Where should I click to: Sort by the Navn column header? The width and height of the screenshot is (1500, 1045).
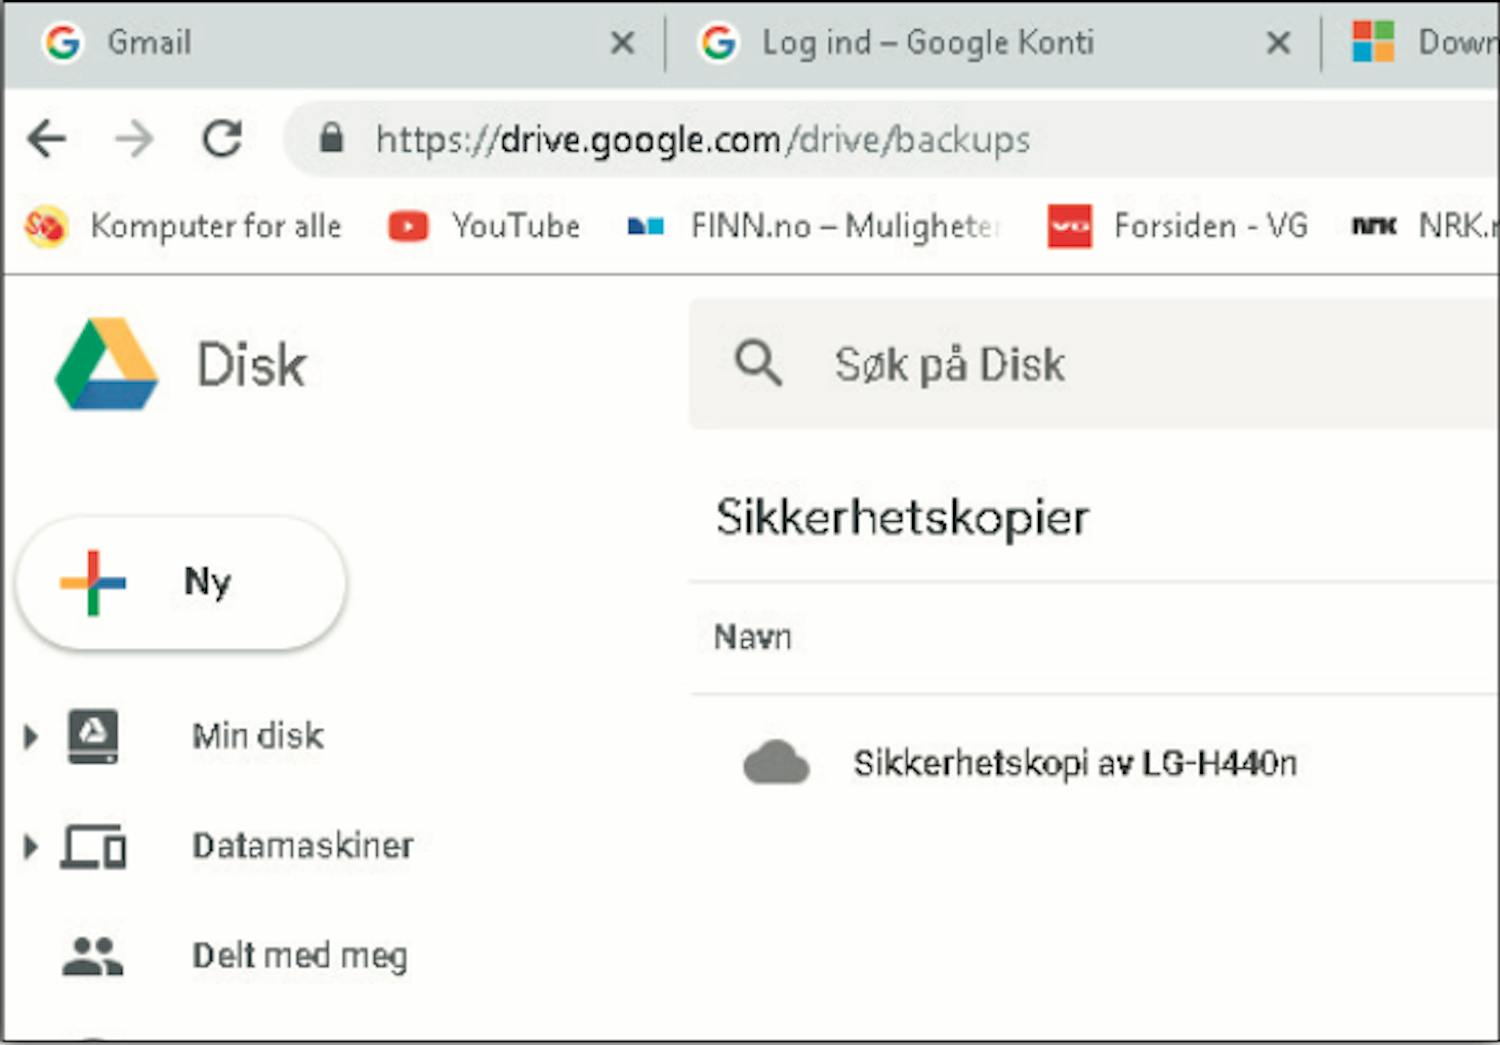[753, 637]
